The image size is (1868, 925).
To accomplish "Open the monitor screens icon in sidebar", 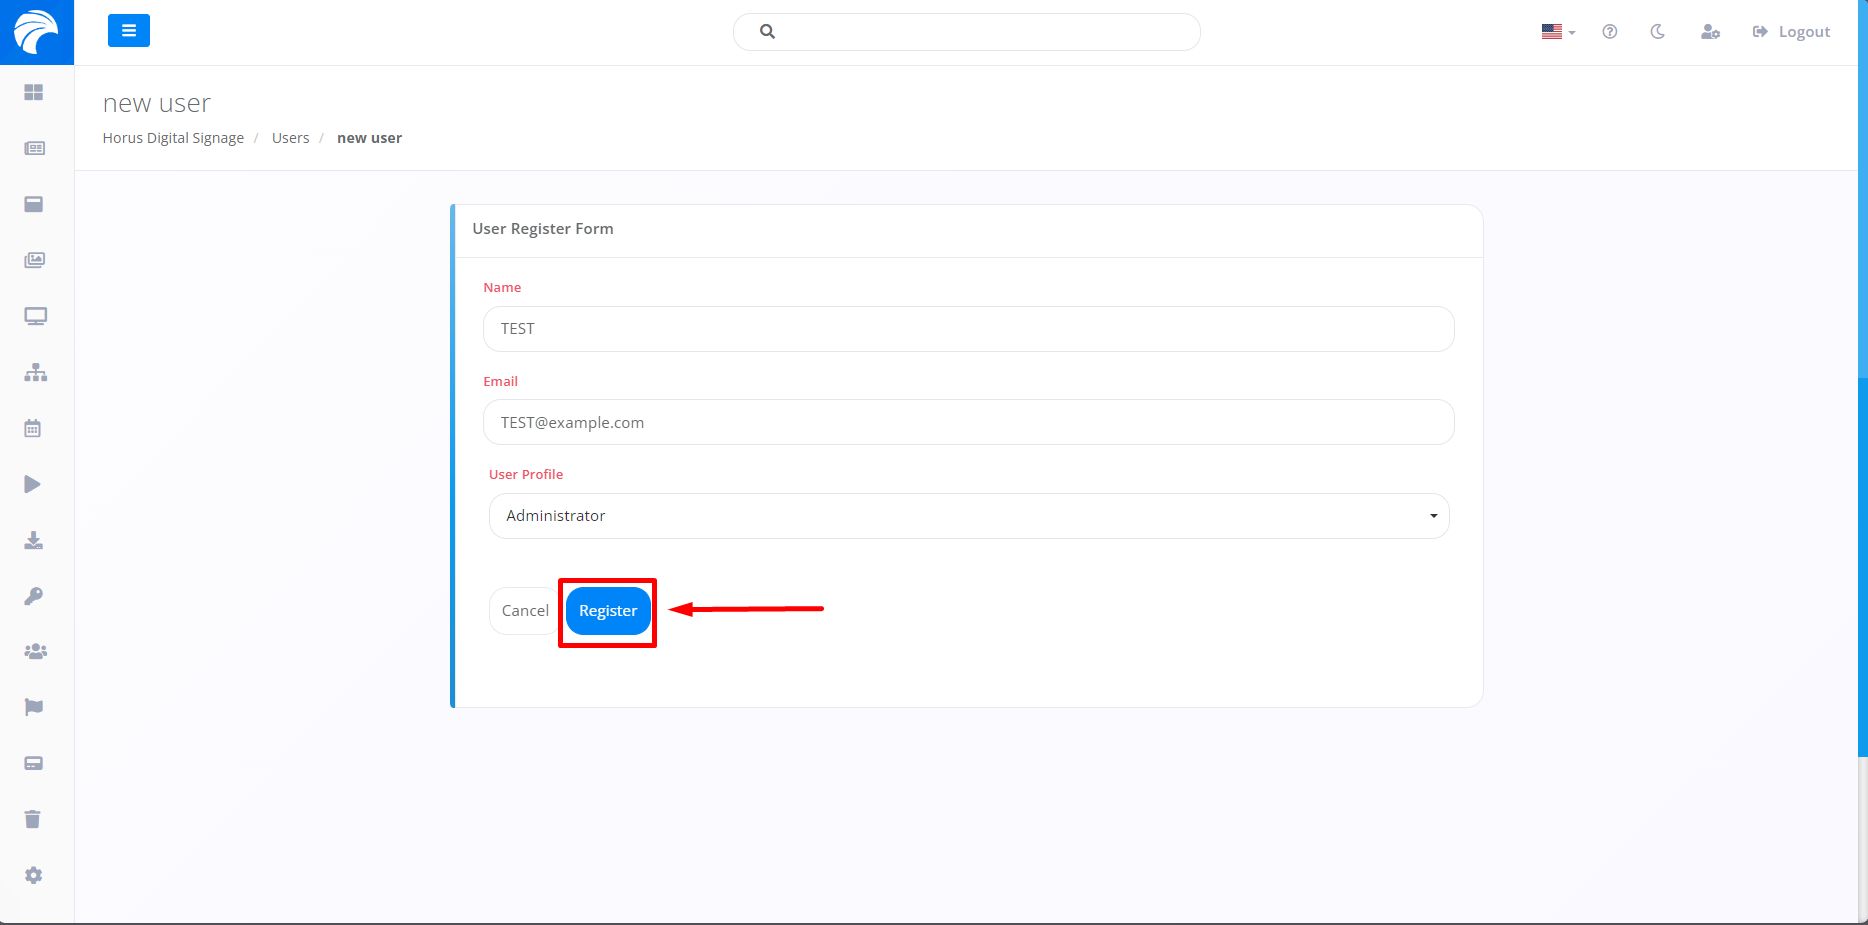I will (35, 317).
